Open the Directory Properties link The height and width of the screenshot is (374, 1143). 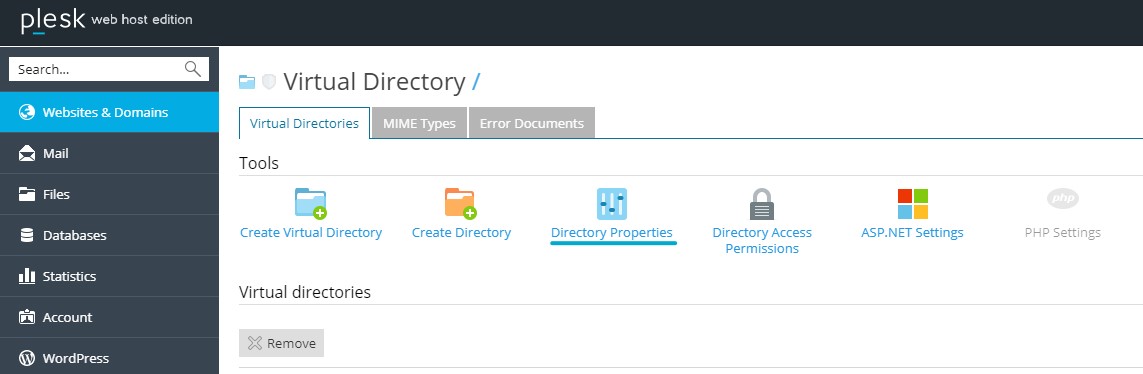(x=612, y=233)
